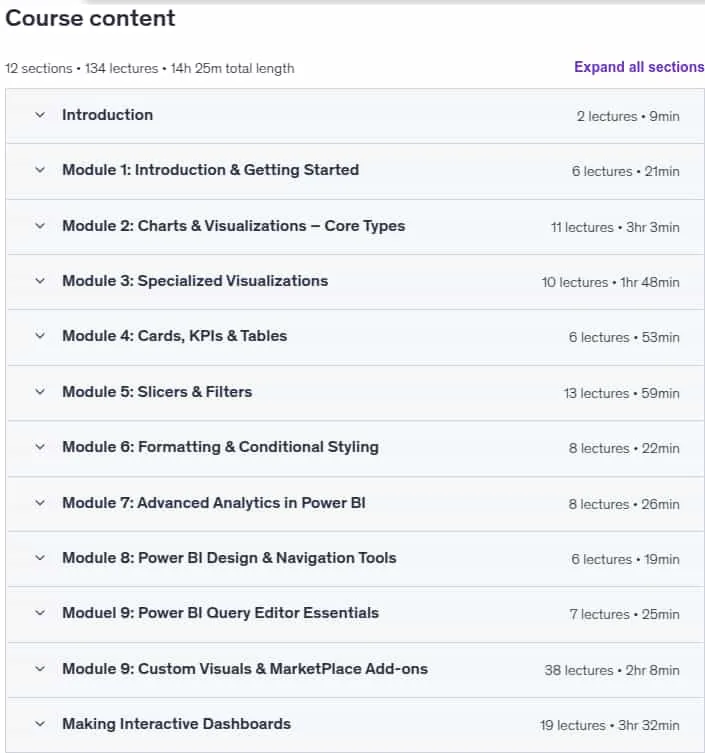Screen dimensions: 705x753
Task: Click the 38 lectures • 2hr 8min label
Action: point(612,670)
